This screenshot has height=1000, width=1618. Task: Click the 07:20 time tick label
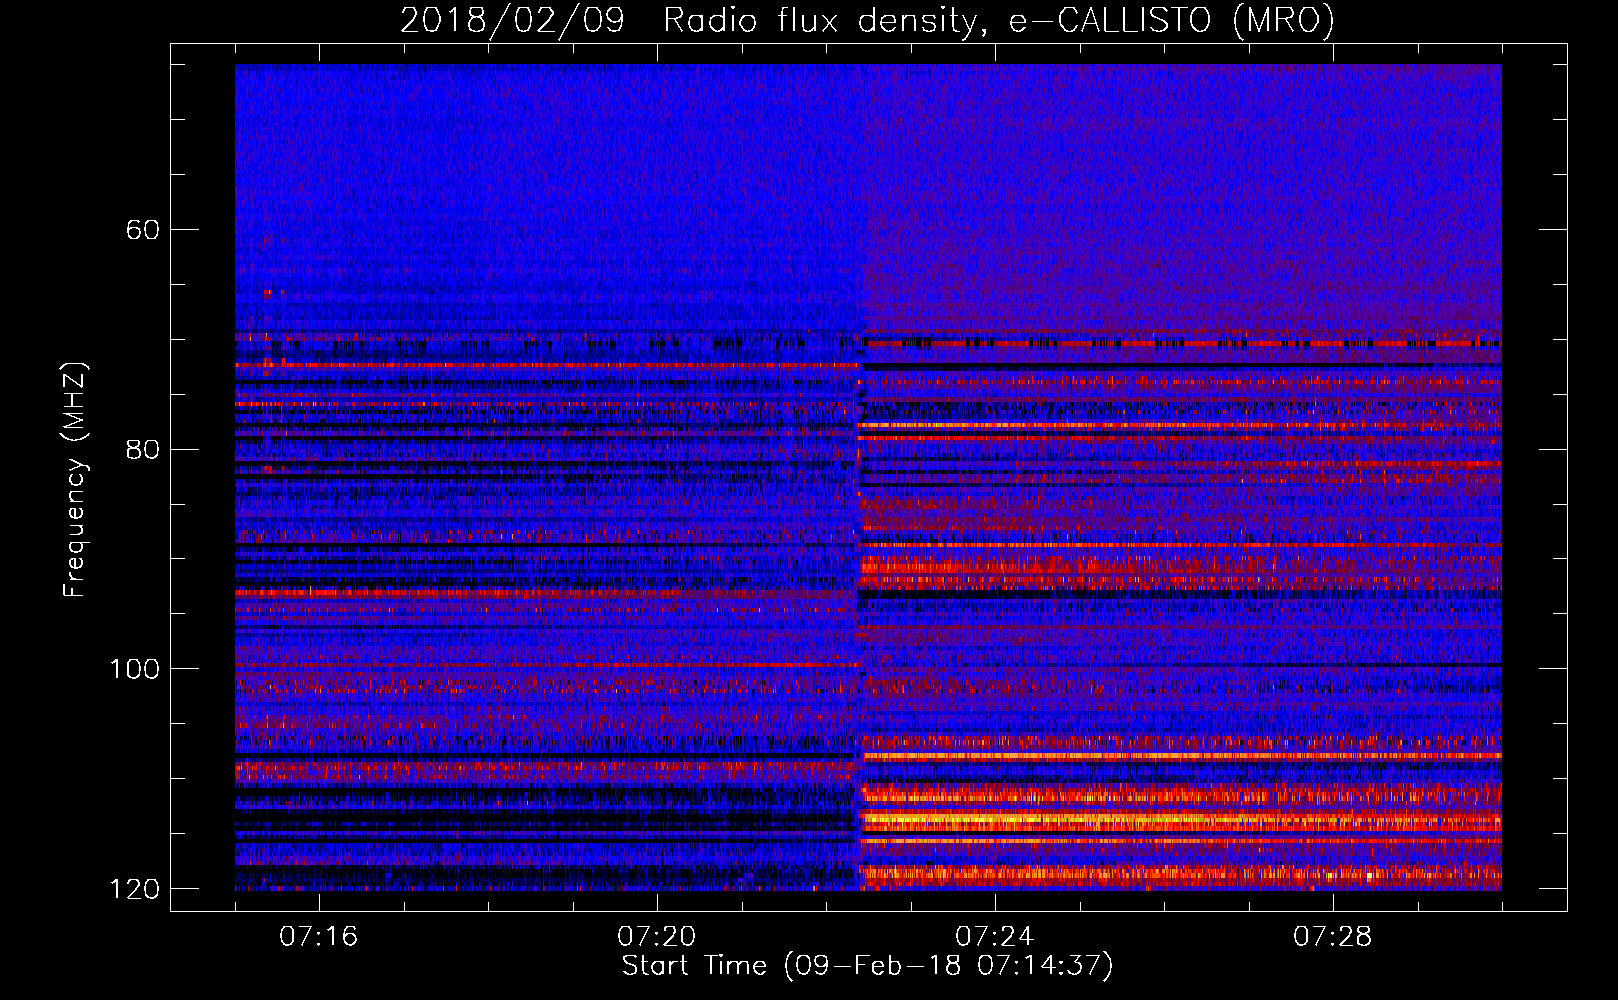coord(656,937)
